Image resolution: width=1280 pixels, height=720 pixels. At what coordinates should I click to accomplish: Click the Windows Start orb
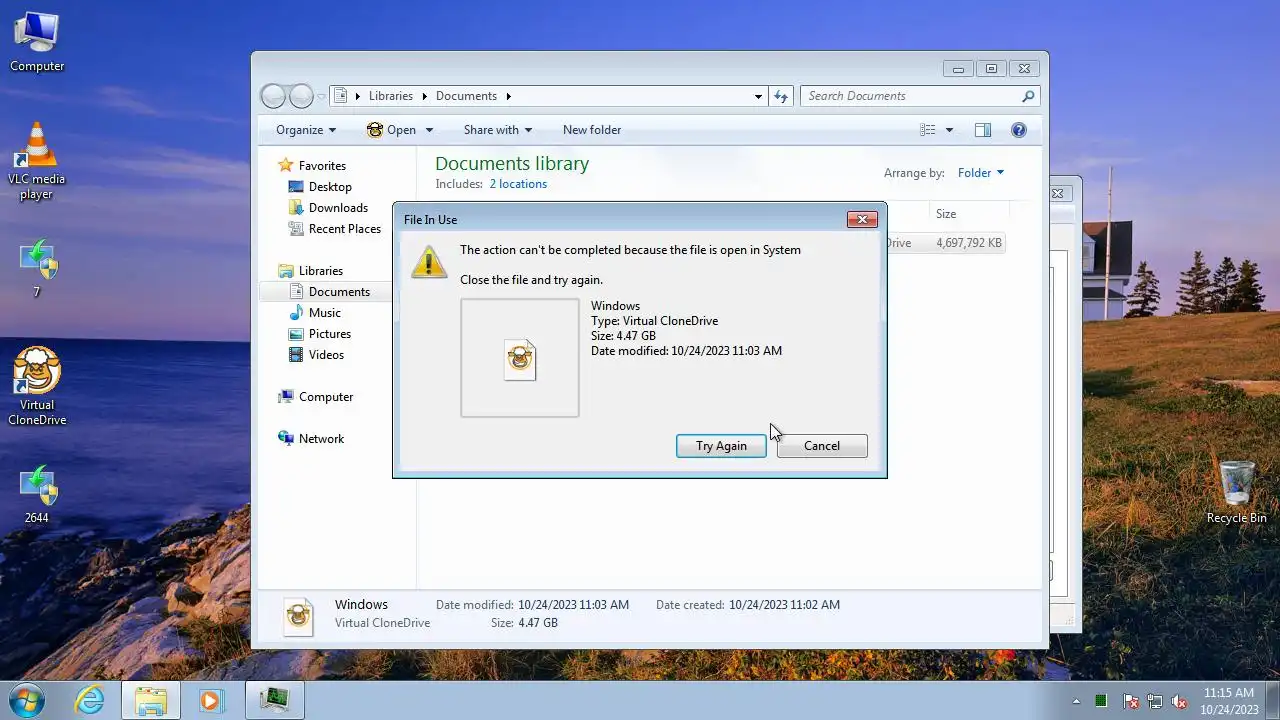click(x=25, y=699)
